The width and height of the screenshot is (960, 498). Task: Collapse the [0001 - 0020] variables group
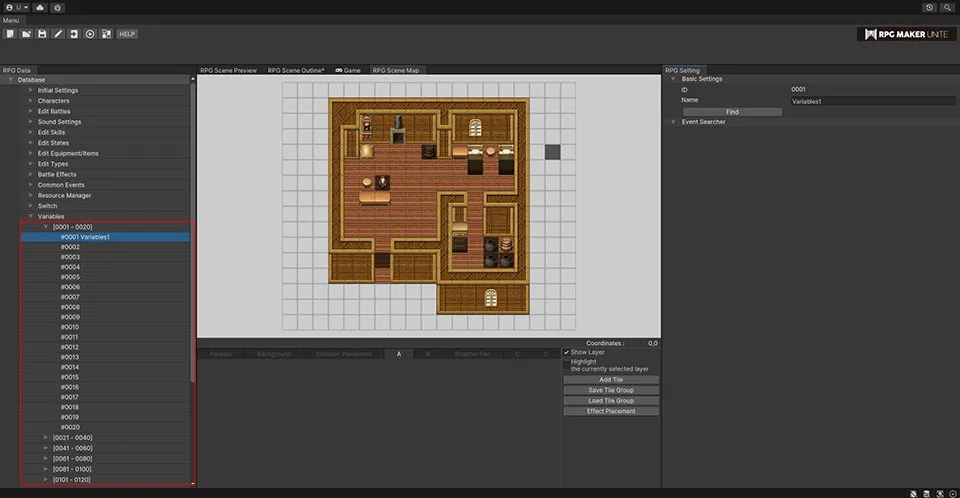pos(46,227)
